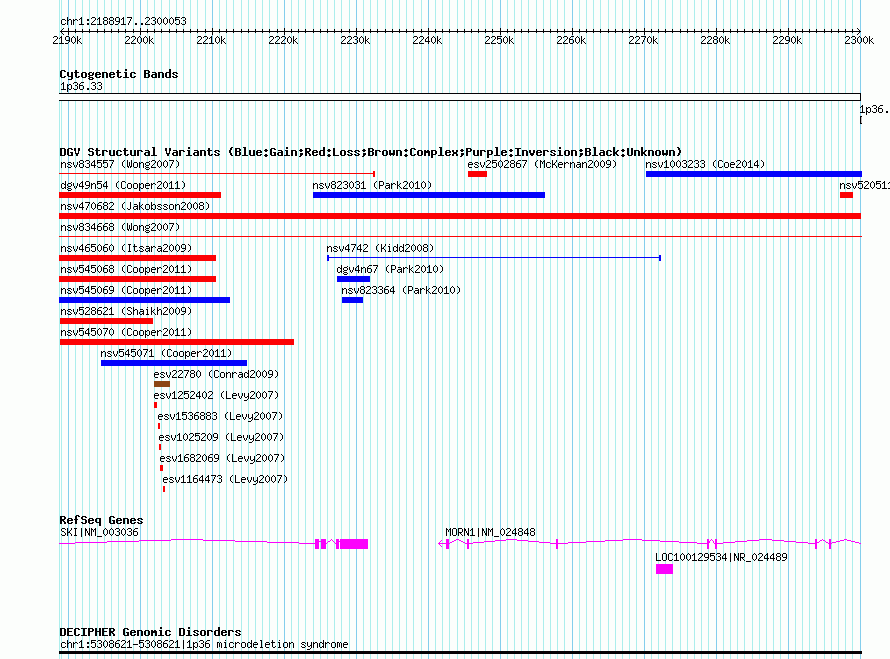Click the SKI|NM_003036 gene label
890x659 pixels.
(99, 532)
